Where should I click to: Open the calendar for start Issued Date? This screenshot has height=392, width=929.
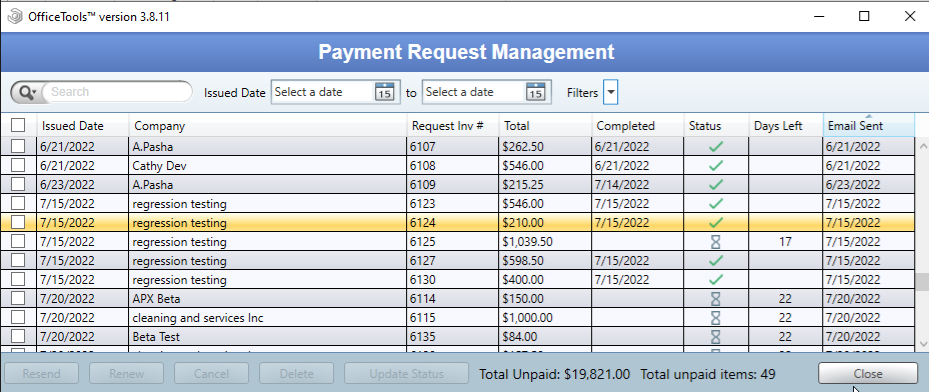pyautogui.click(x=384, y=92)
